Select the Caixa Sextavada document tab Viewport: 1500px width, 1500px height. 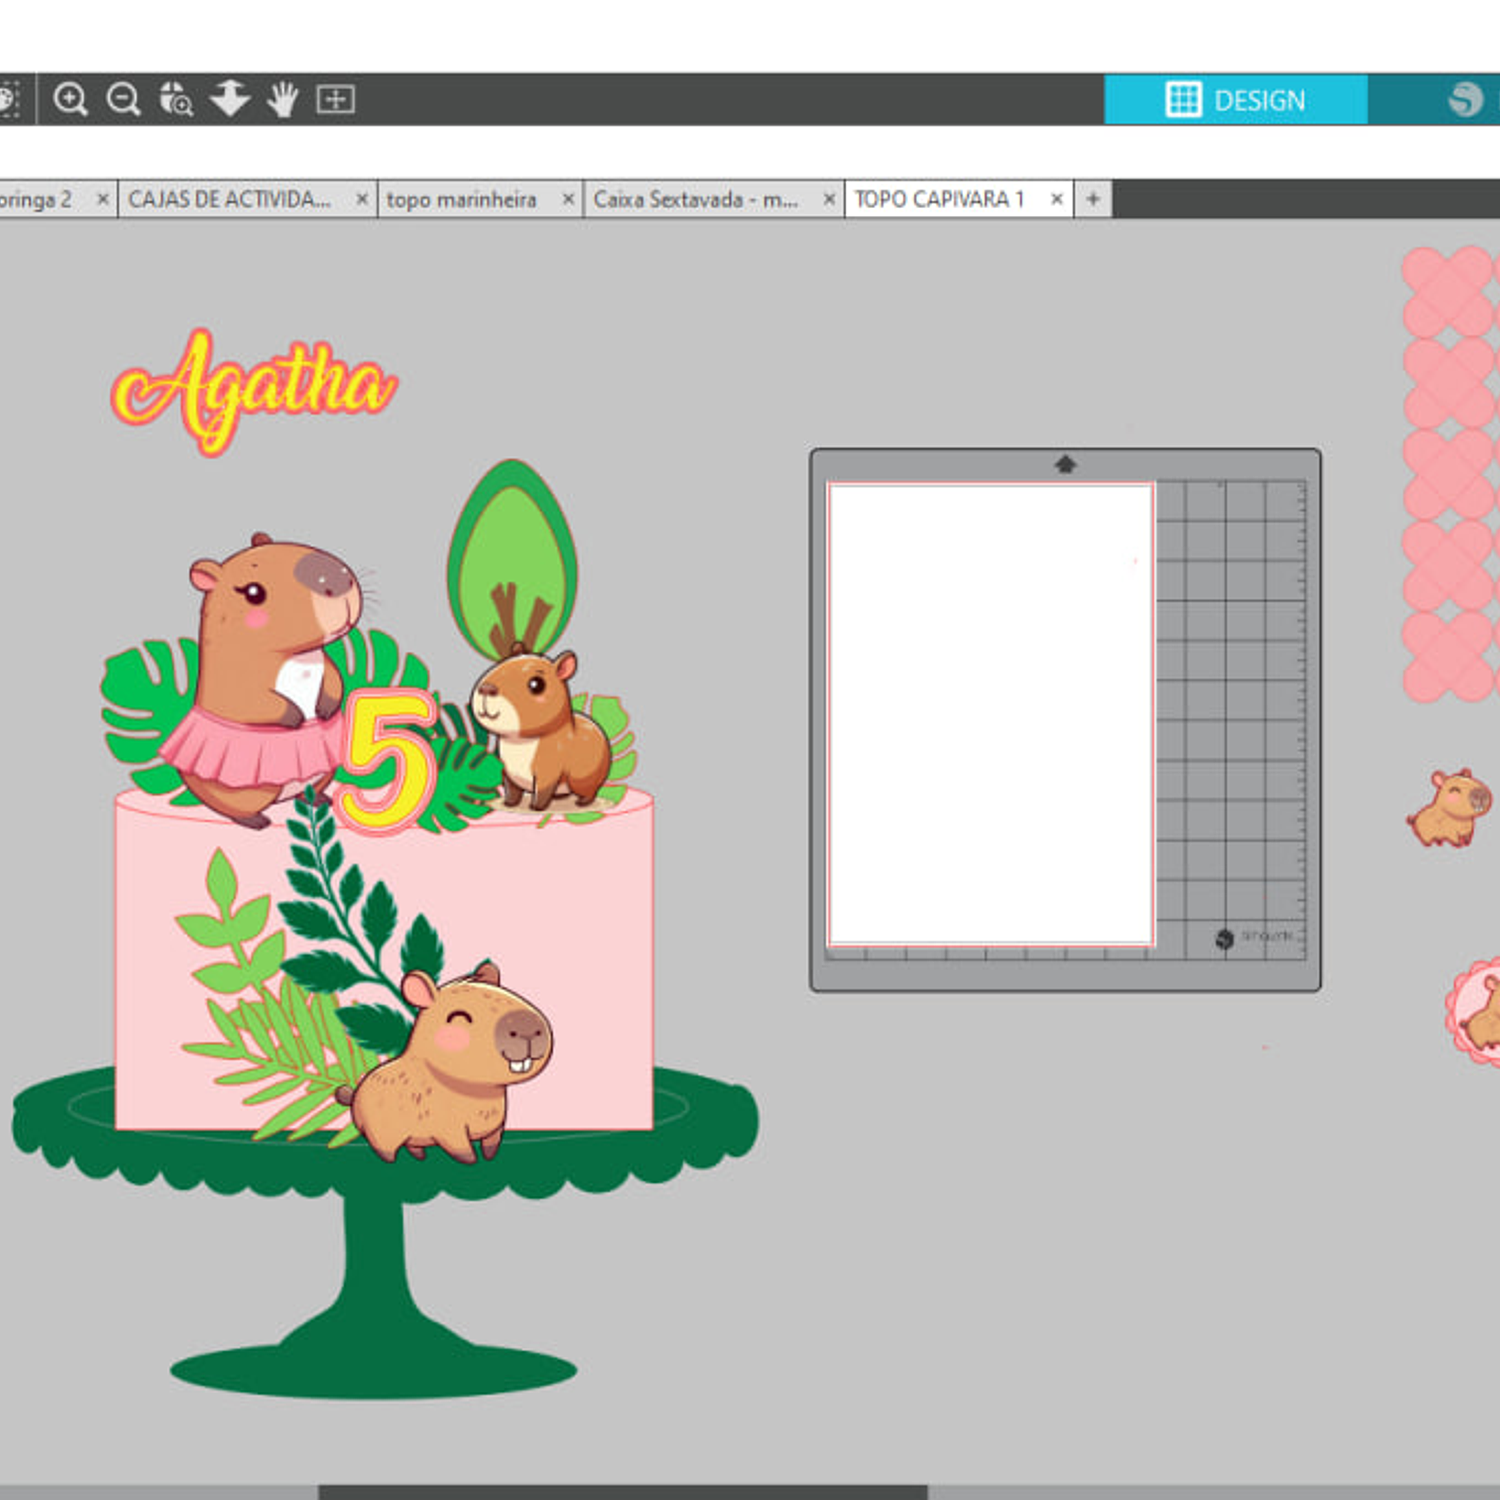pos(696,200)
